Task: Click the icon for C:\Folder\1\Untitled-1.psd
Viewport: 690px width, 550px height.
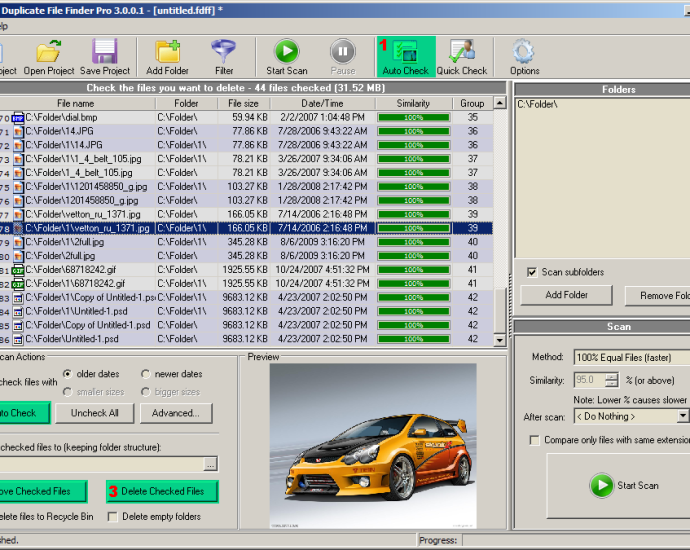Action: [x=18, y=312]
